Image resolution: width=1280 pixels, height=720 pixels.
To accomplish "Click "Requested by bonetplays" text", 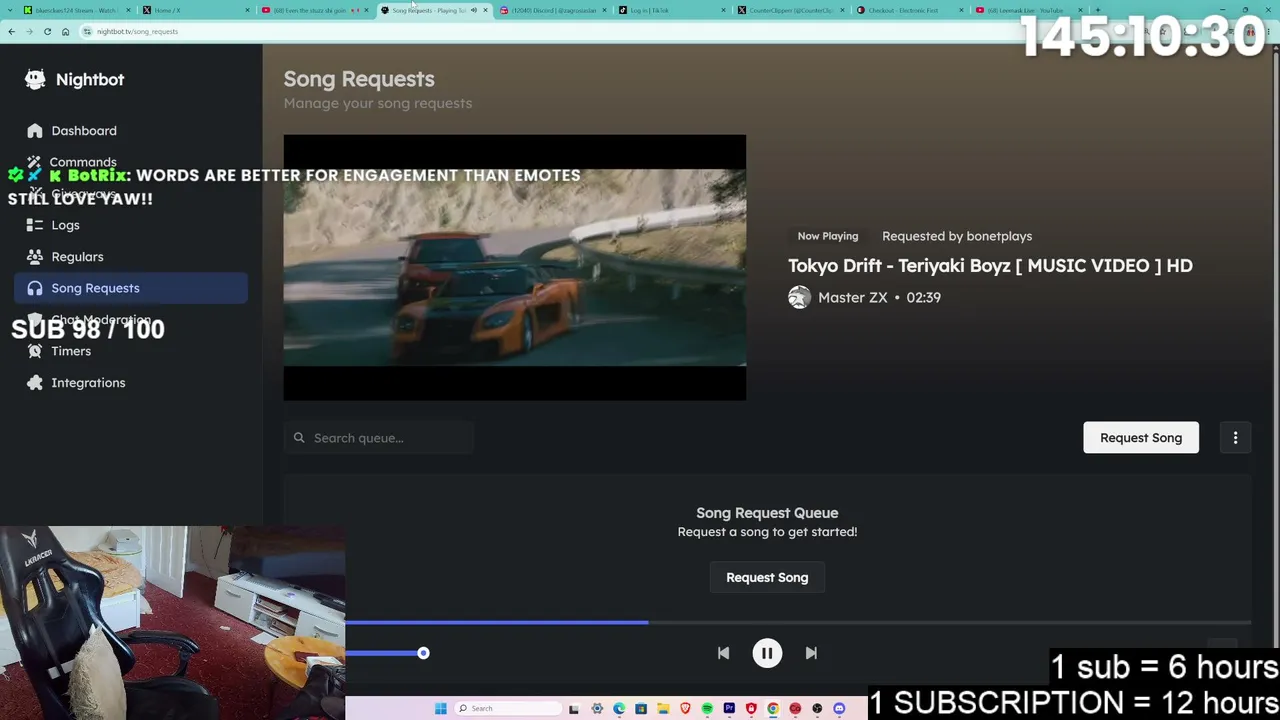I will click(957, 236).
